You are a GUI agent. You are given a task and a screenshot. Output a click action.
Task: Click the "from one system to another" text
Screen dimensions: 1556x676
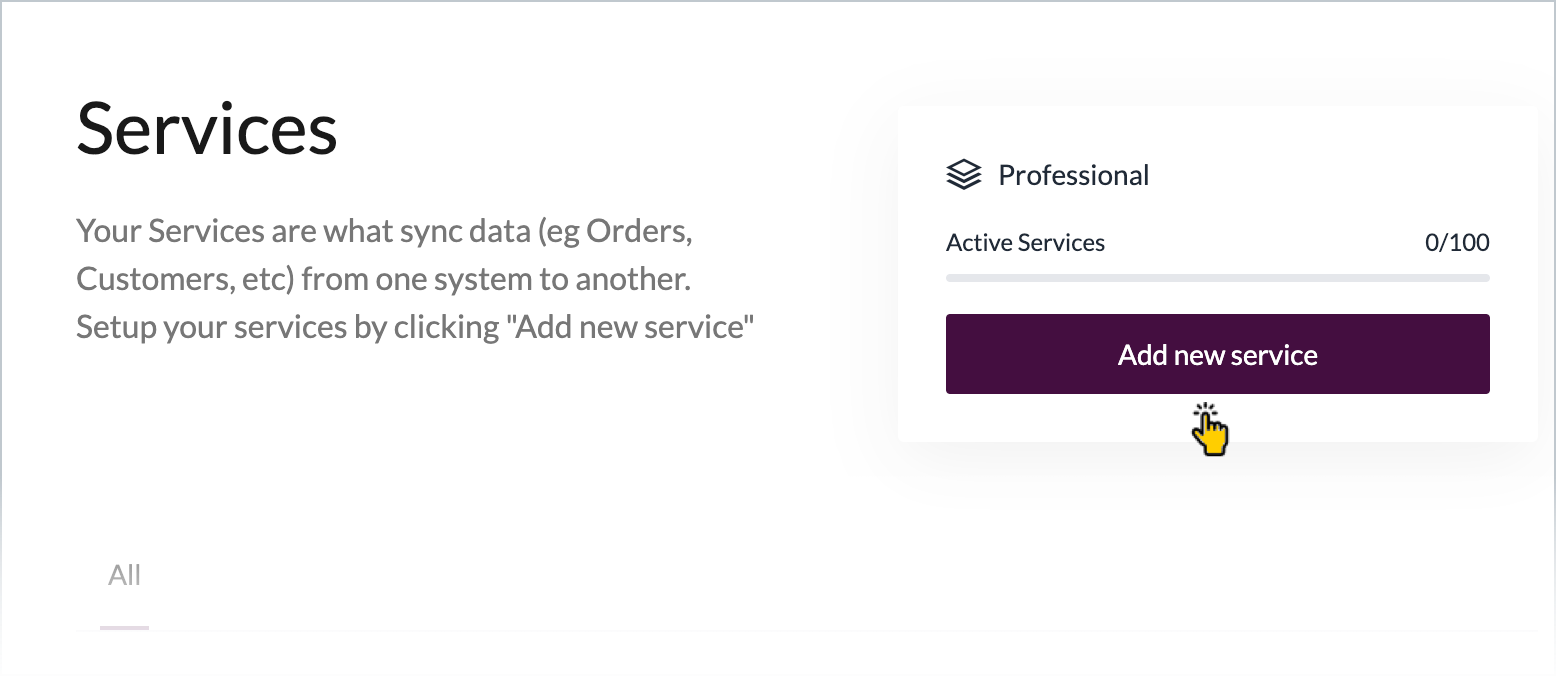tap(496, 279)
